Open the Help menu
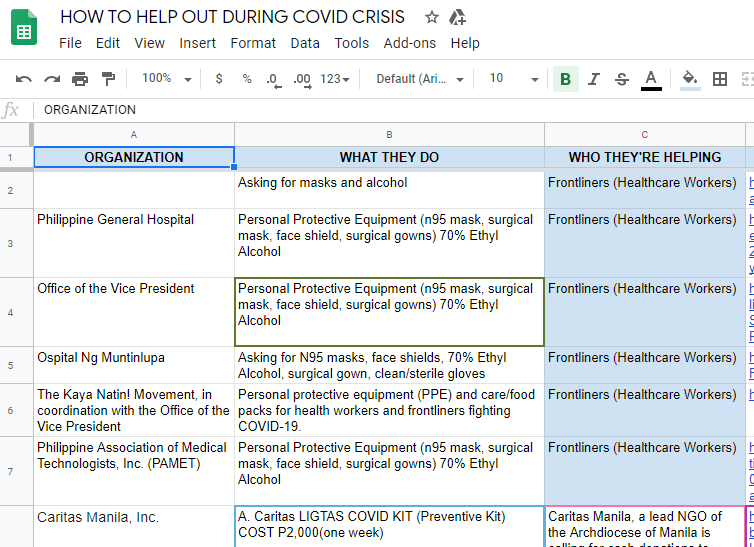 pyautogui.click(x=465, y=43)
